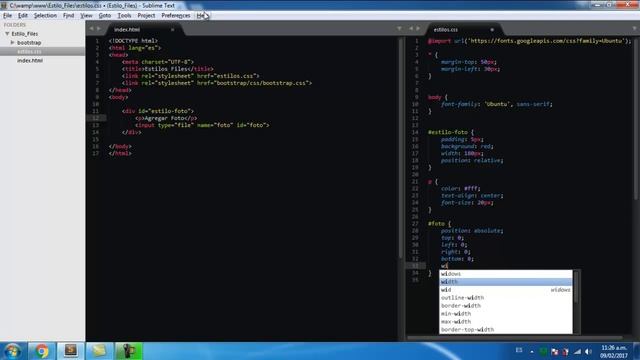Choose 'width' from autocomplete list
The image size is (640, 360).
point(506,282)
